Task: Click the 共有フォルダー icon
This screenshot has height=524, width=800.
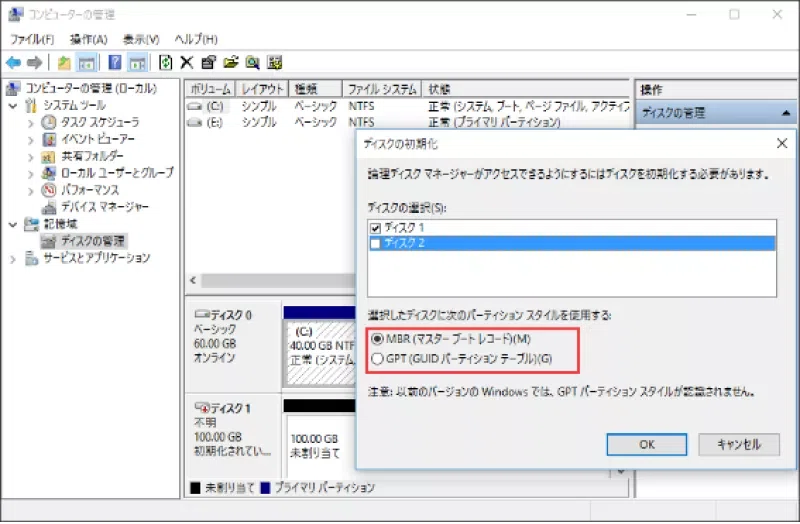Action: click(x=48, y=156)
